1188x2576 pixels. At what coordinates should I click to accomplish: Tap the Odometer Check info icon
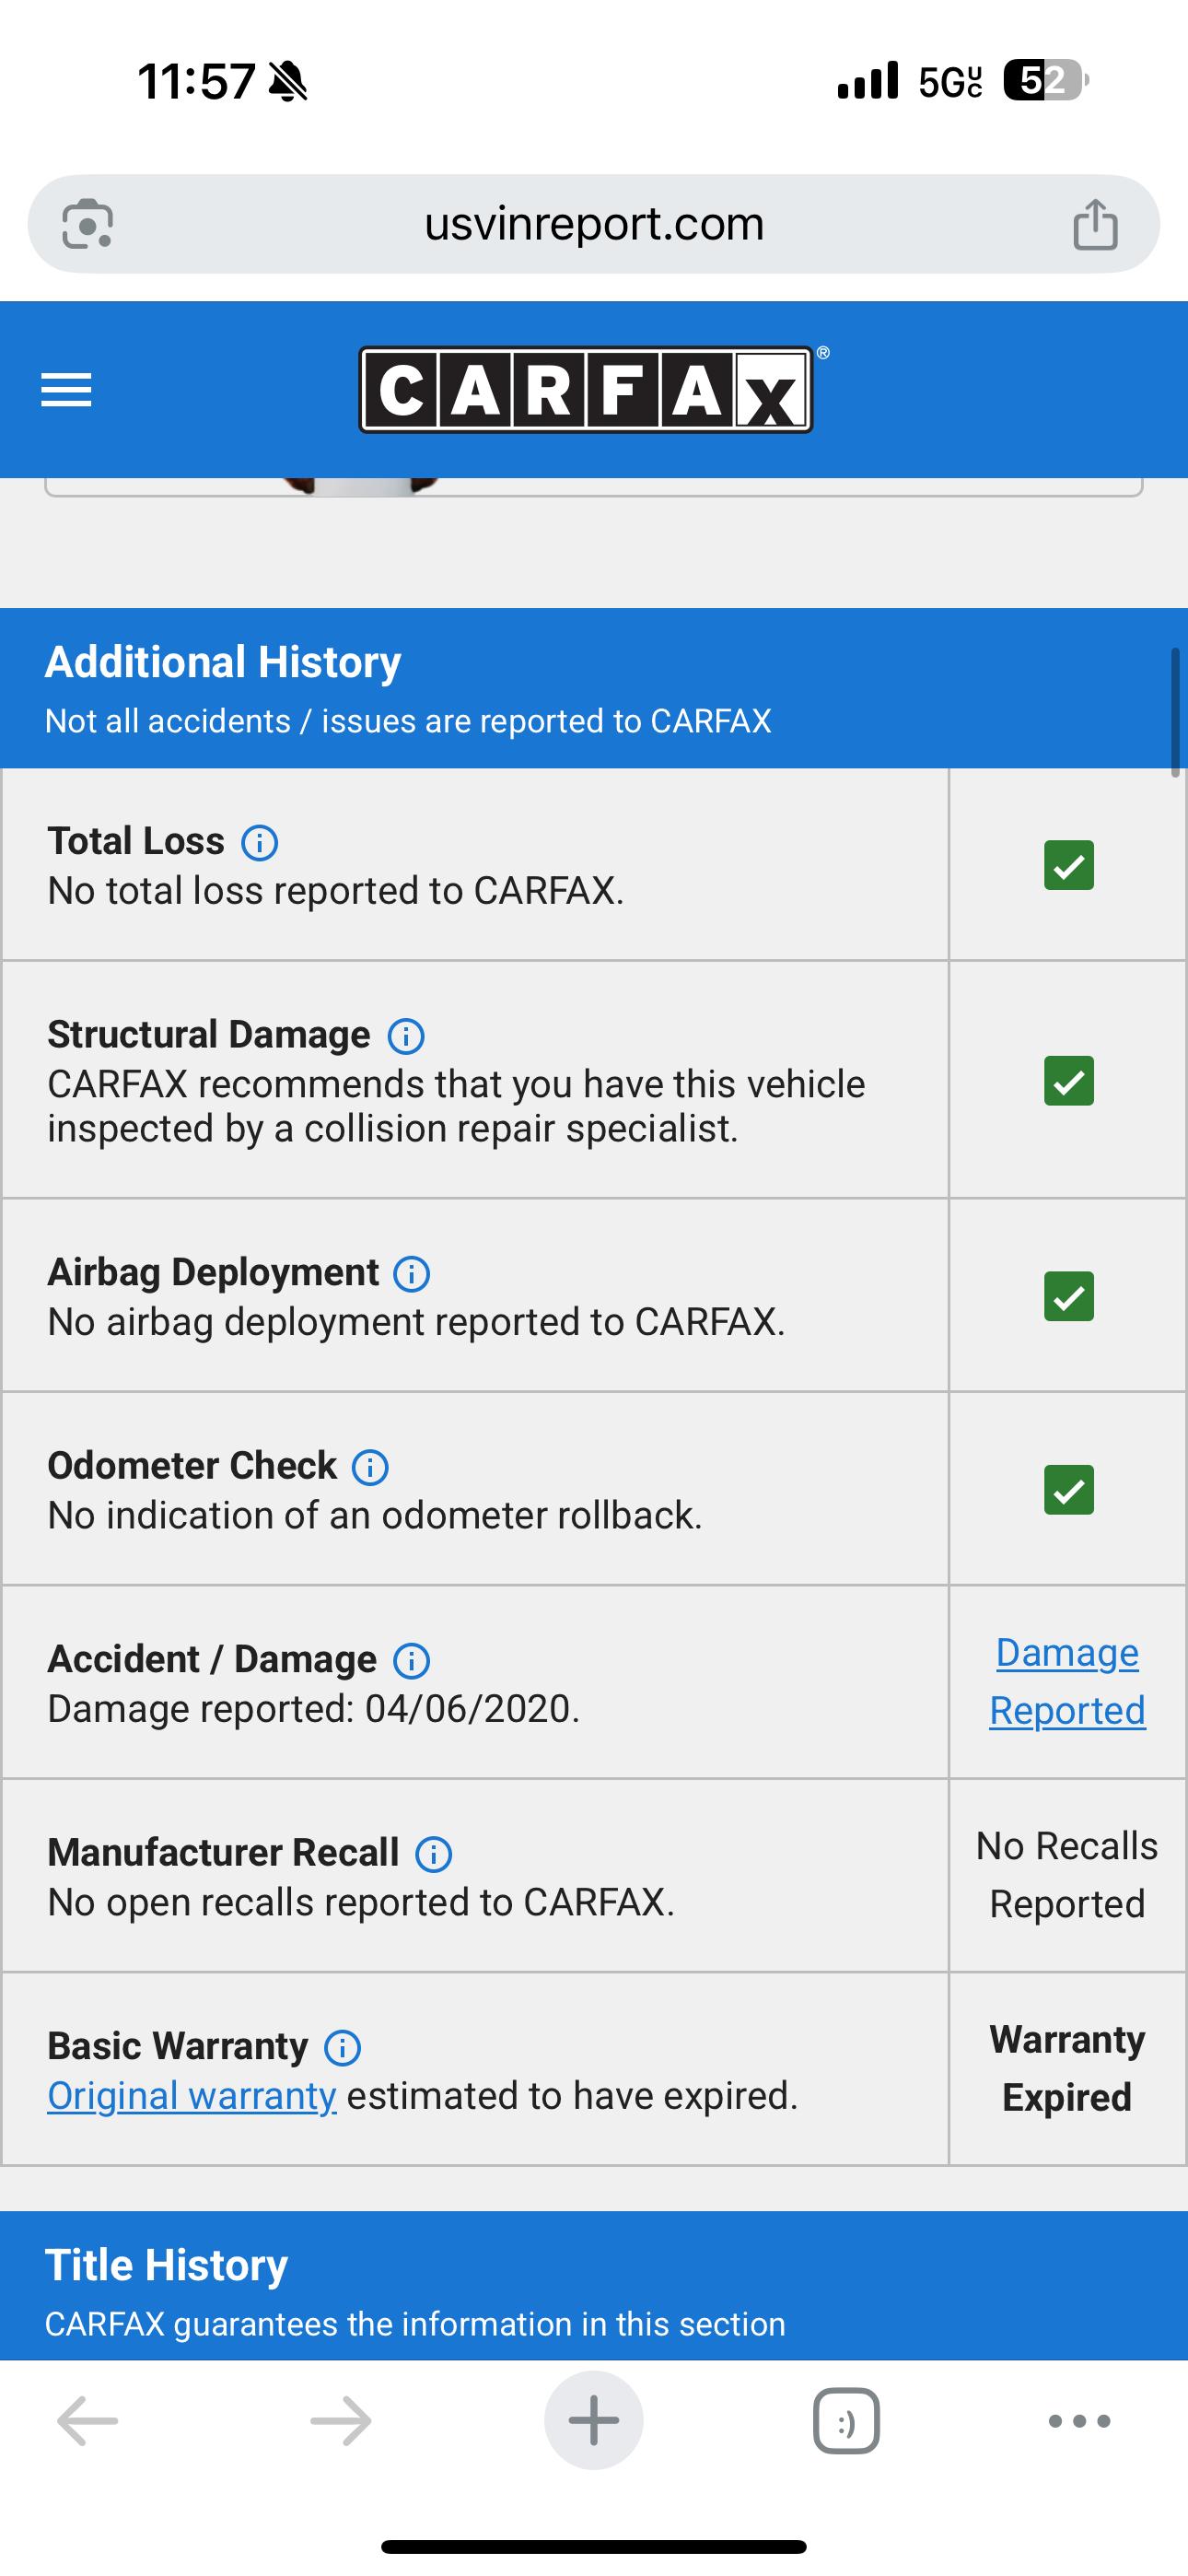coord(369,1467)
